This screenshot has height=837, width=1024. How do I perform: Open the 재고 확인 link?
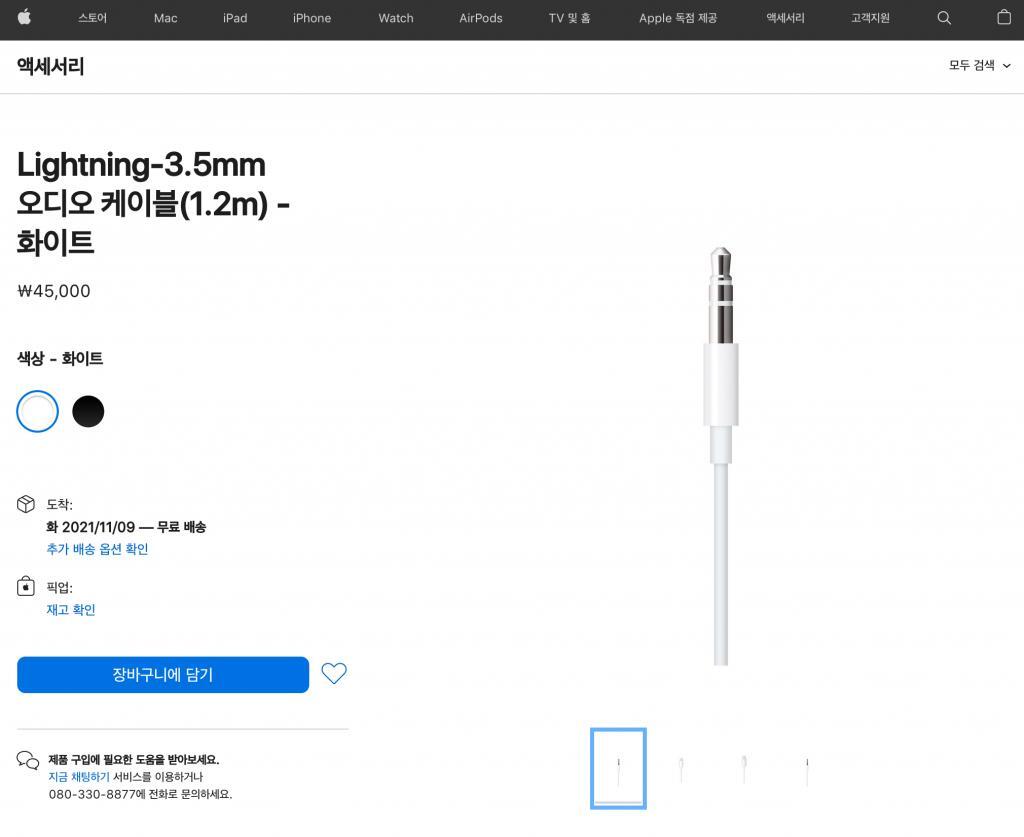click(x=71, y=610)
